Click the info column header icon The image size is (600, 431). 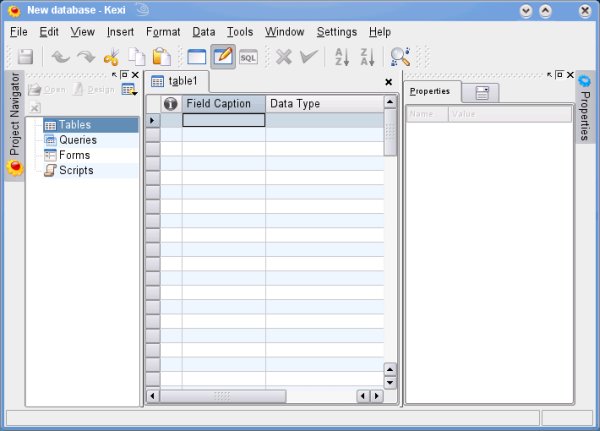pyautogui.click(x=171, y=104)
